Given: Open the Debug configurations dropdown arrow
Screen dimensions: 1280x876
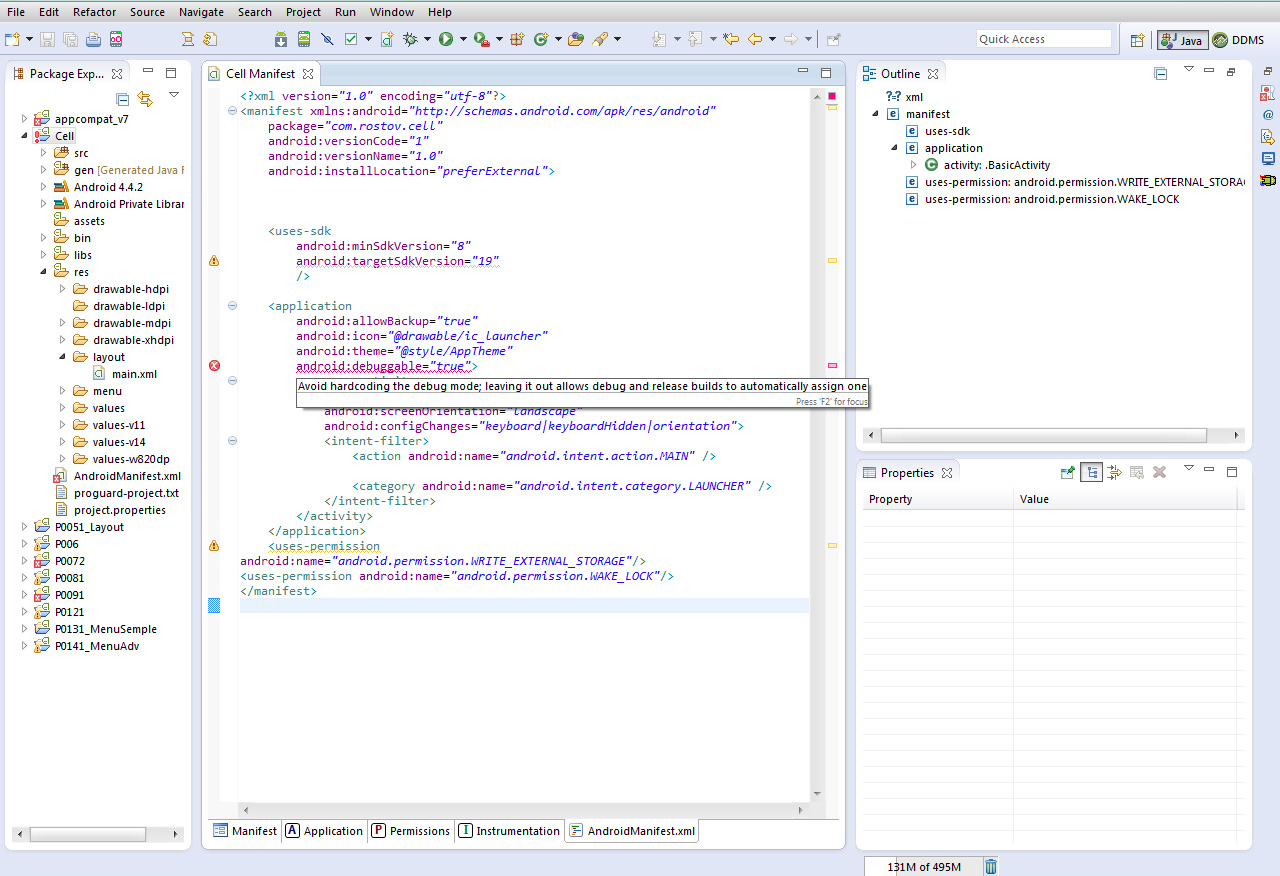Looking at the screenshot, I should pyautogui.click(x=427, y=39).
